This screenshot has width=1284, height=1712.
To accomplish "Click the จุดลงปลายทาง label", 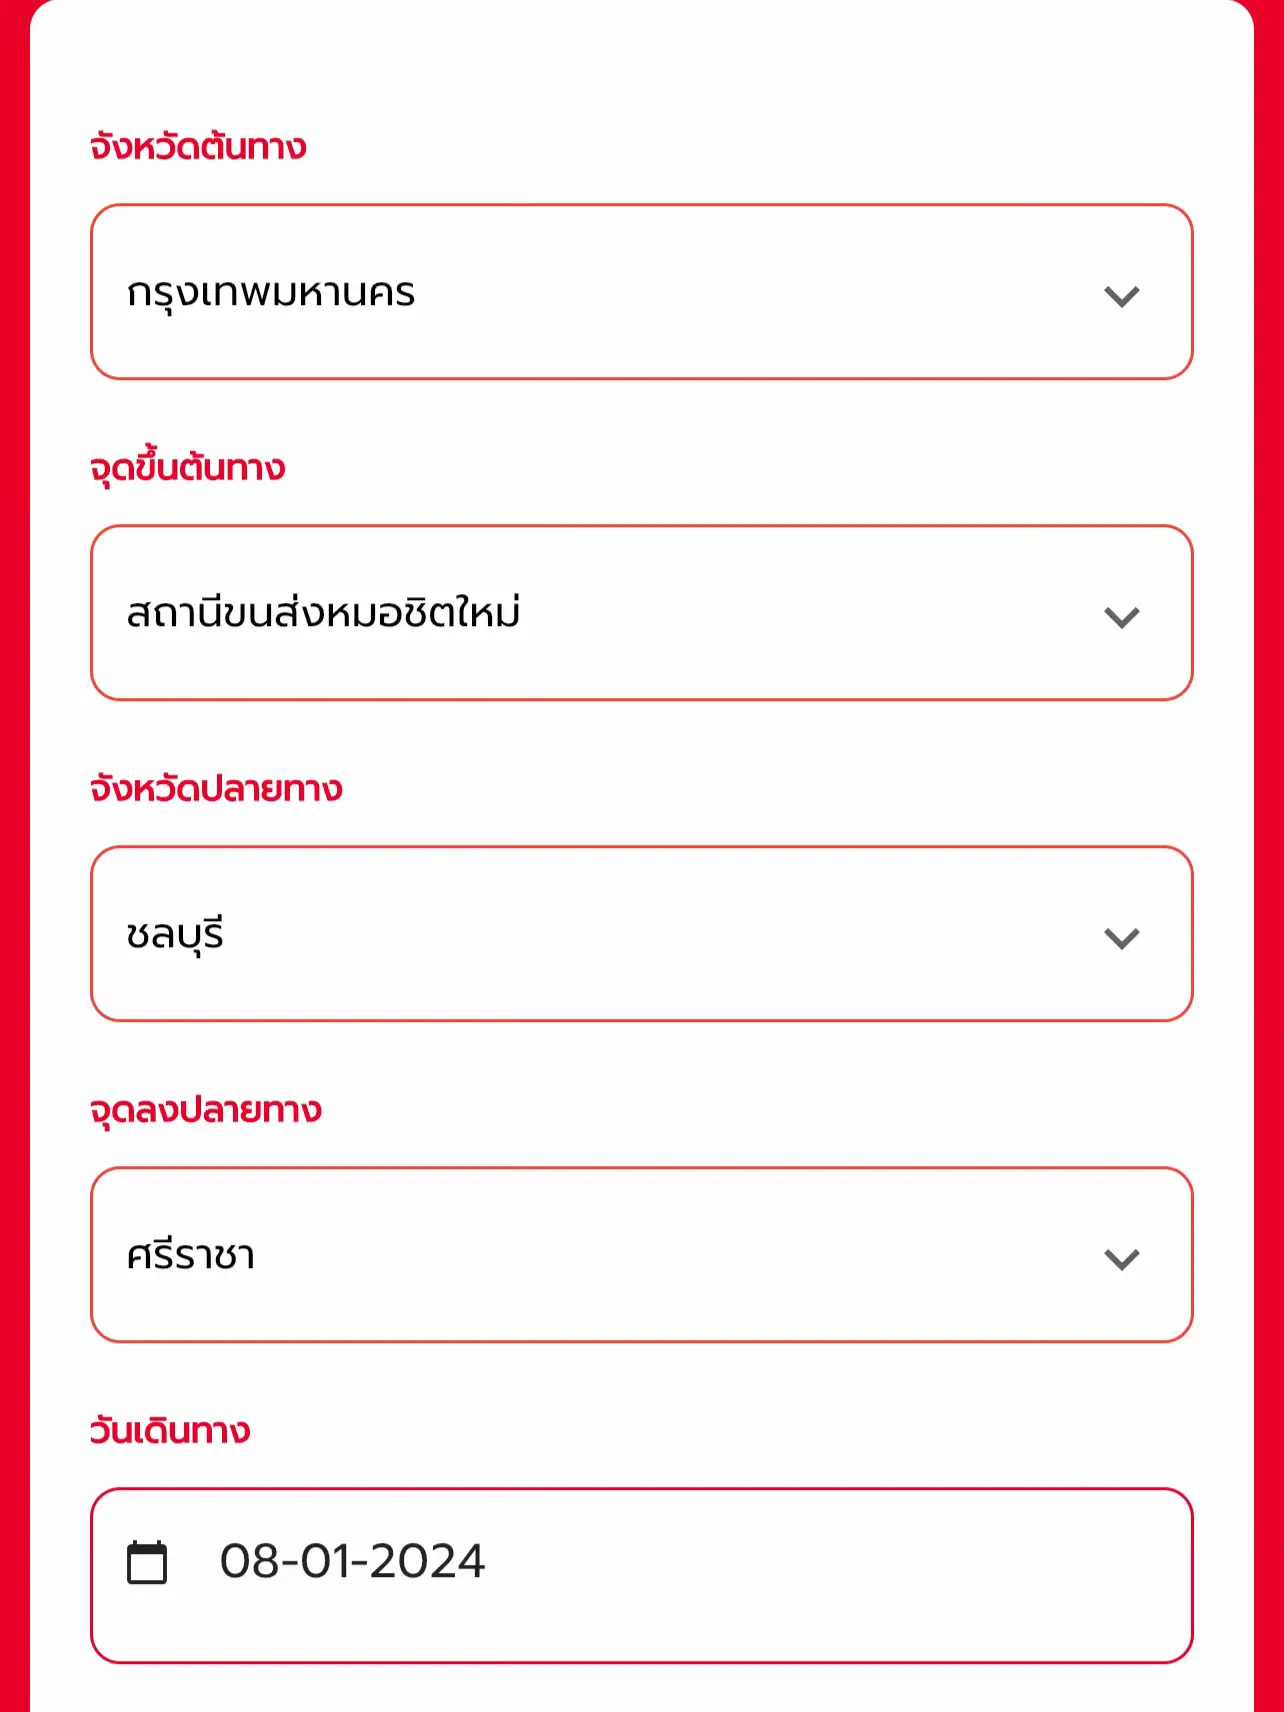I will pyautogui.click(x=204, y=1110).
